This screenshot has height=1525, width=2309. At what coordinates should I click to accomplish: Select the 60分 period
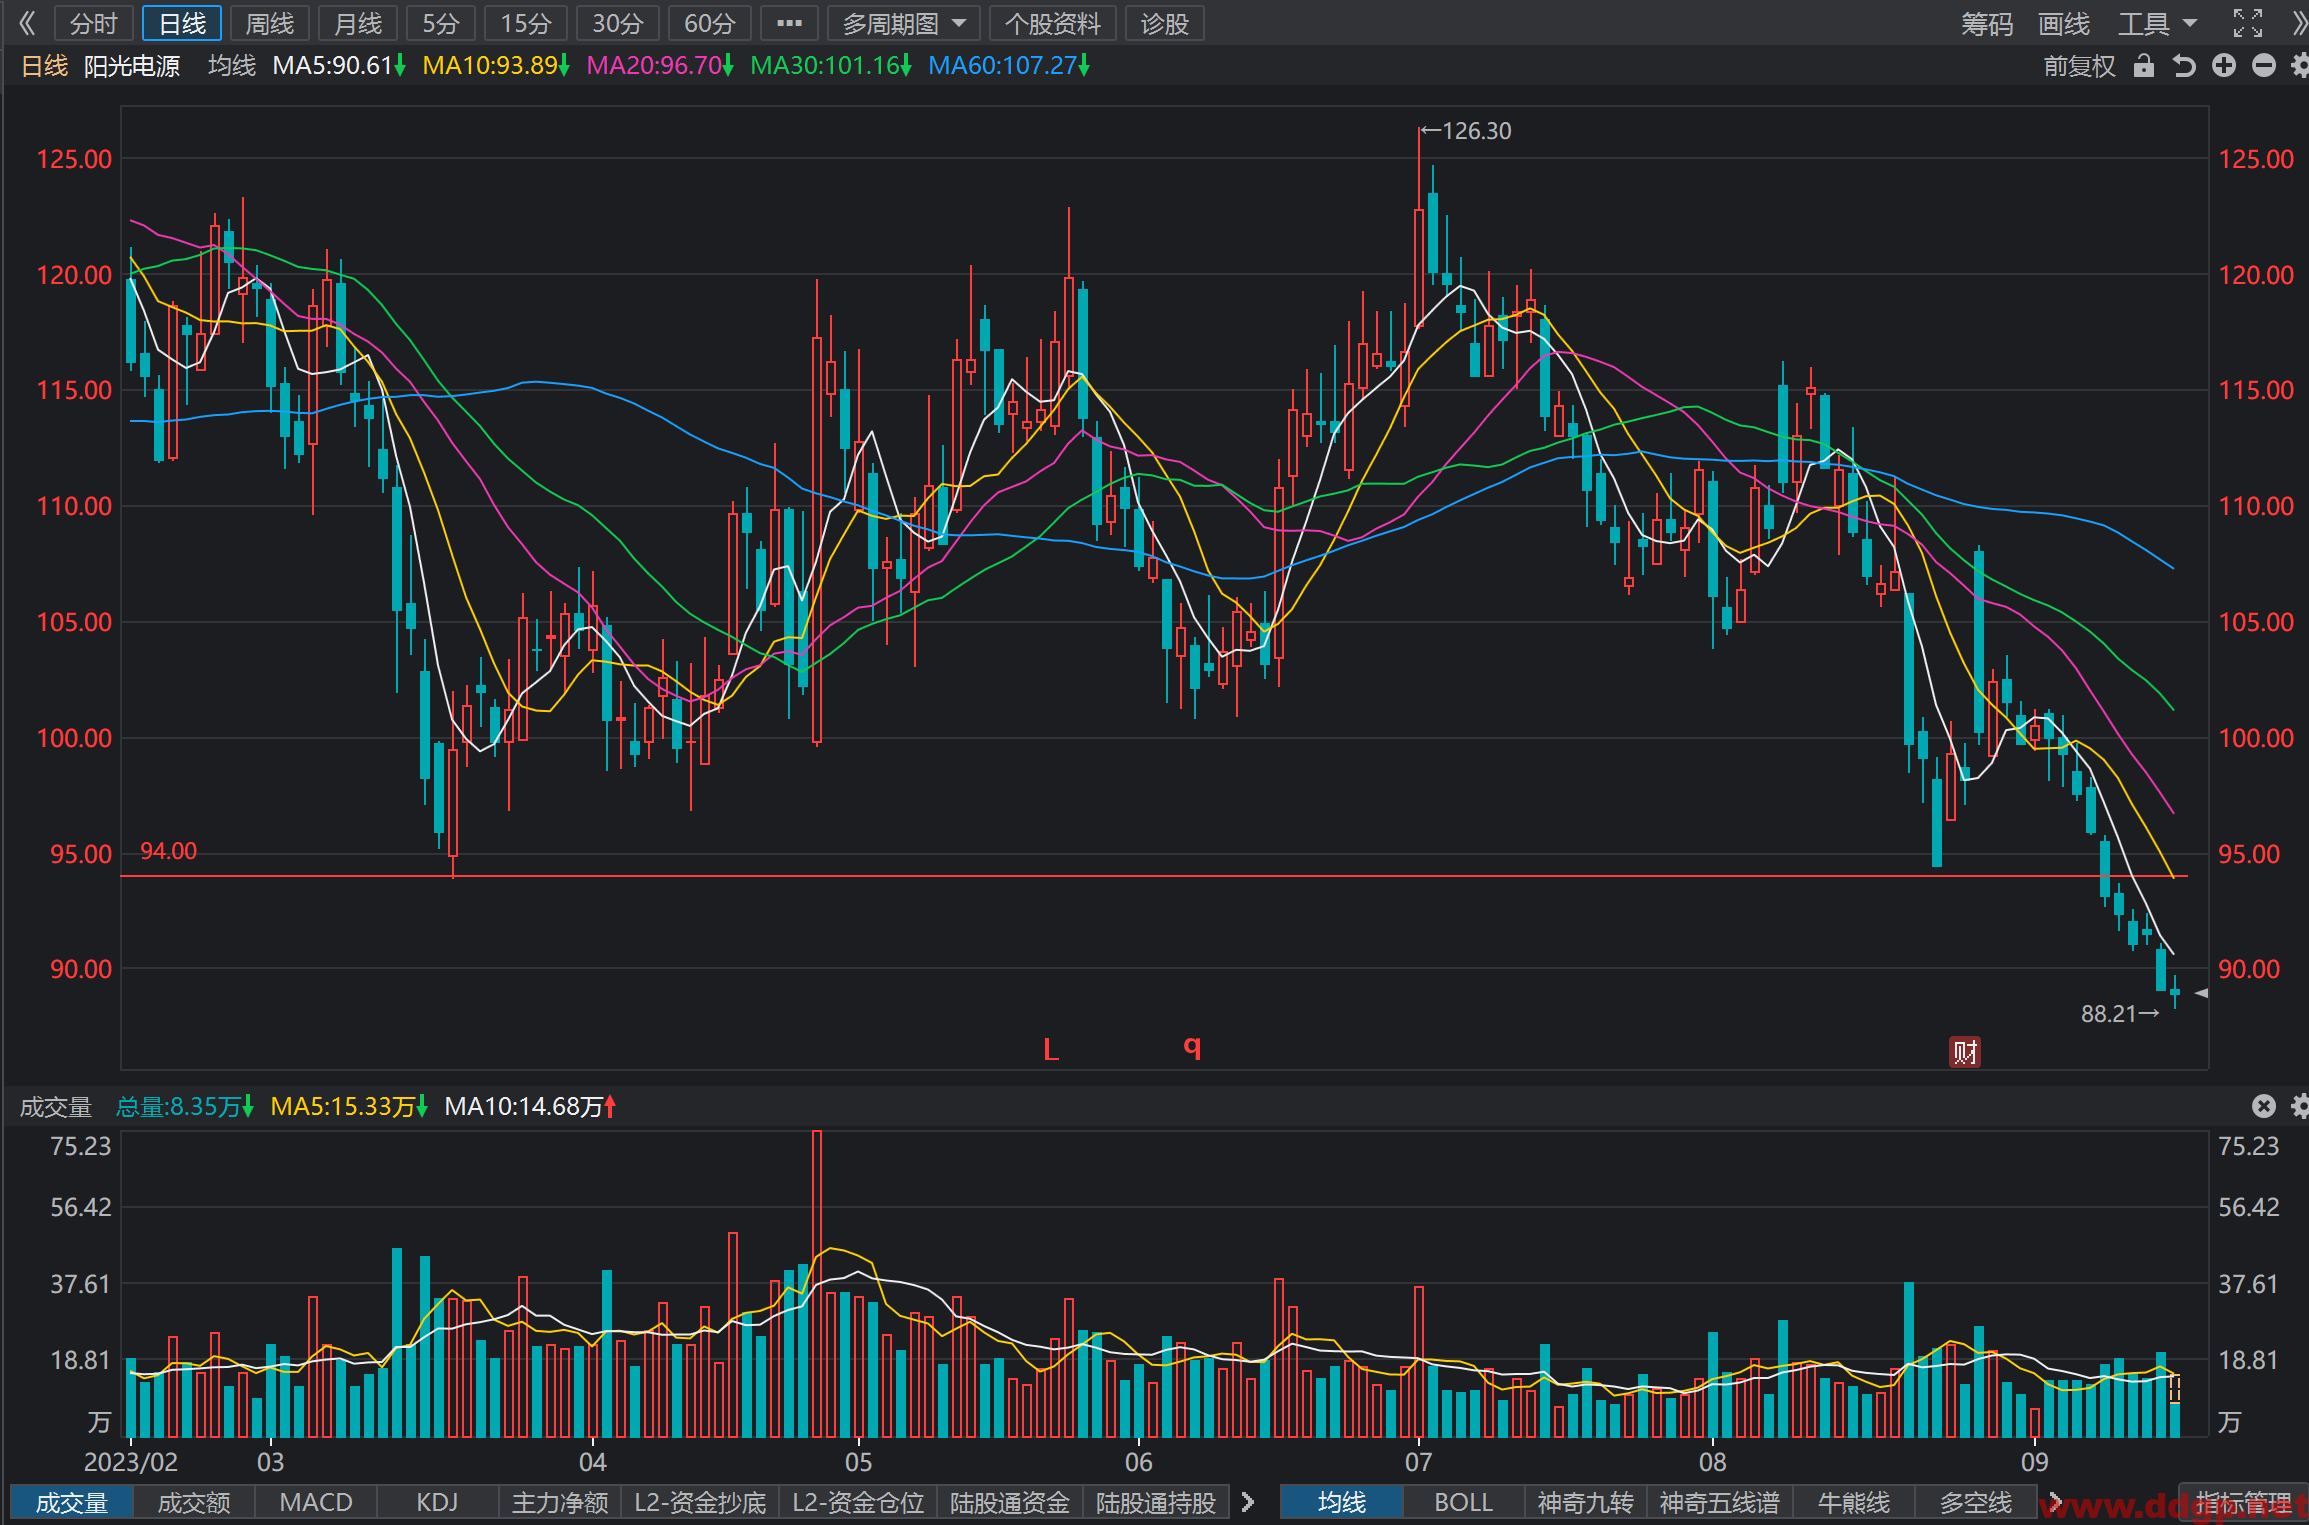[709, 23]
